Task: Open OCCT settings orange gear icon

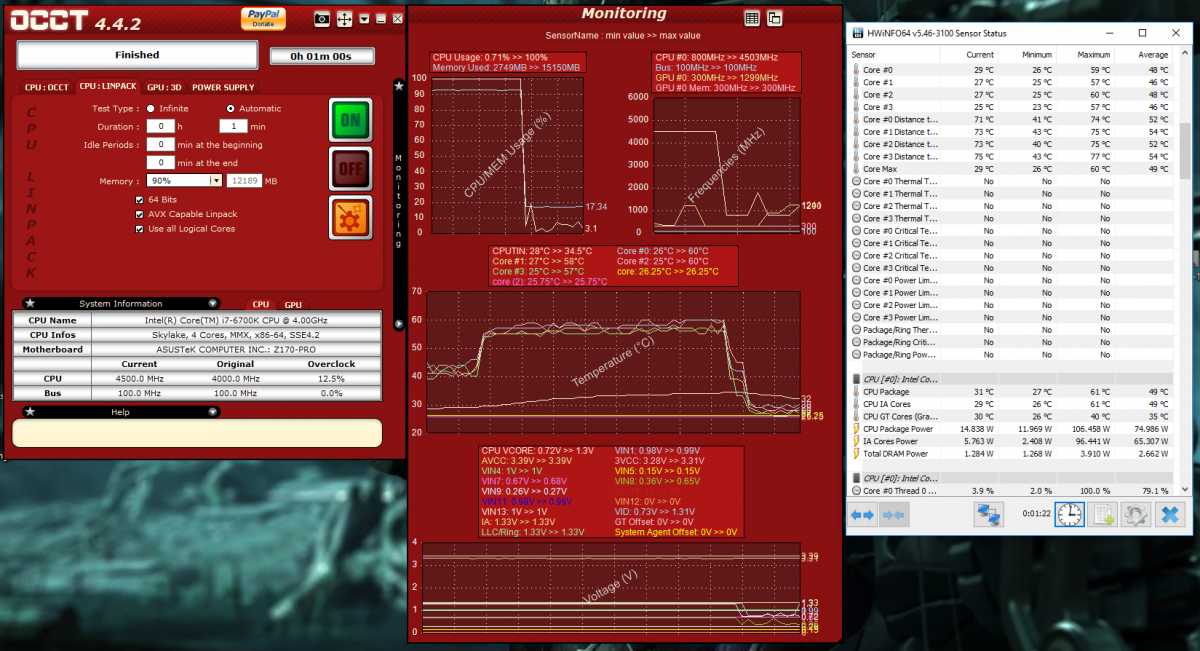Action: (x=350, y=217)
